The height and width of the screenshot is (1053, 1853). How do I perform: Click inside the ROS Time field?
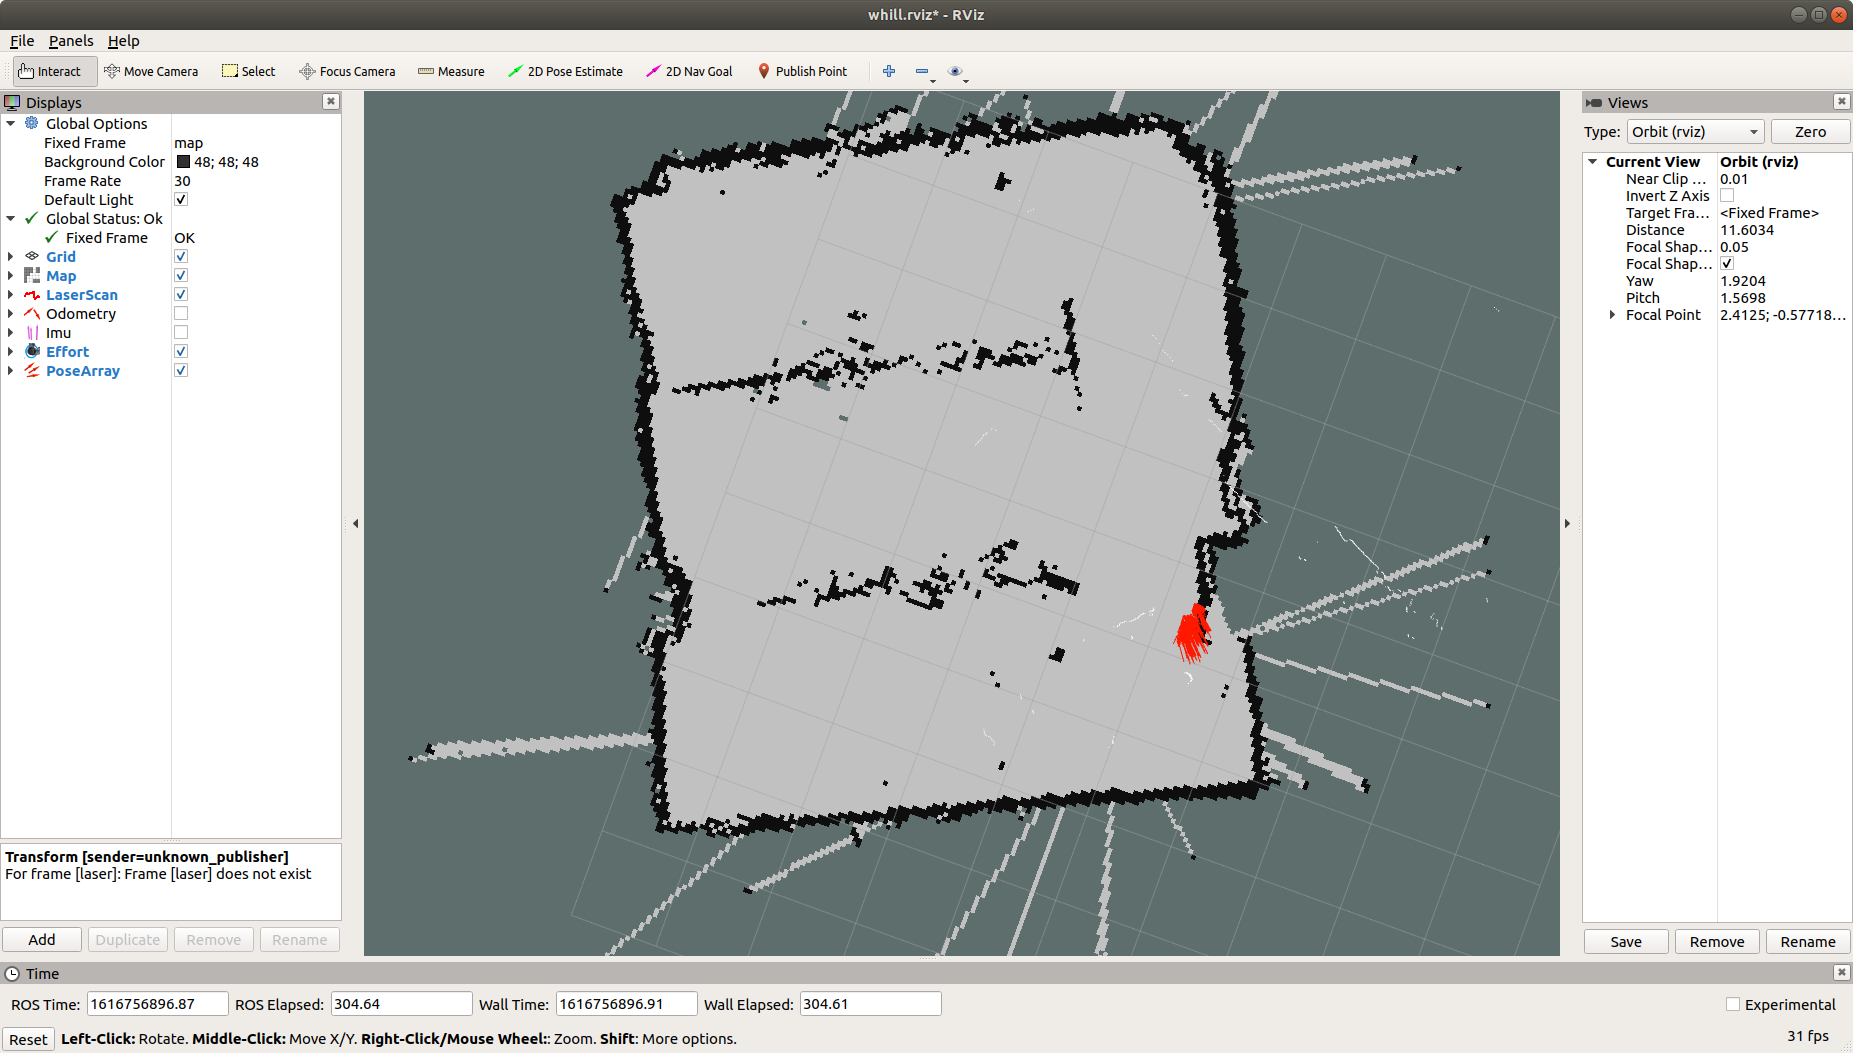[x=156, y=1003]
